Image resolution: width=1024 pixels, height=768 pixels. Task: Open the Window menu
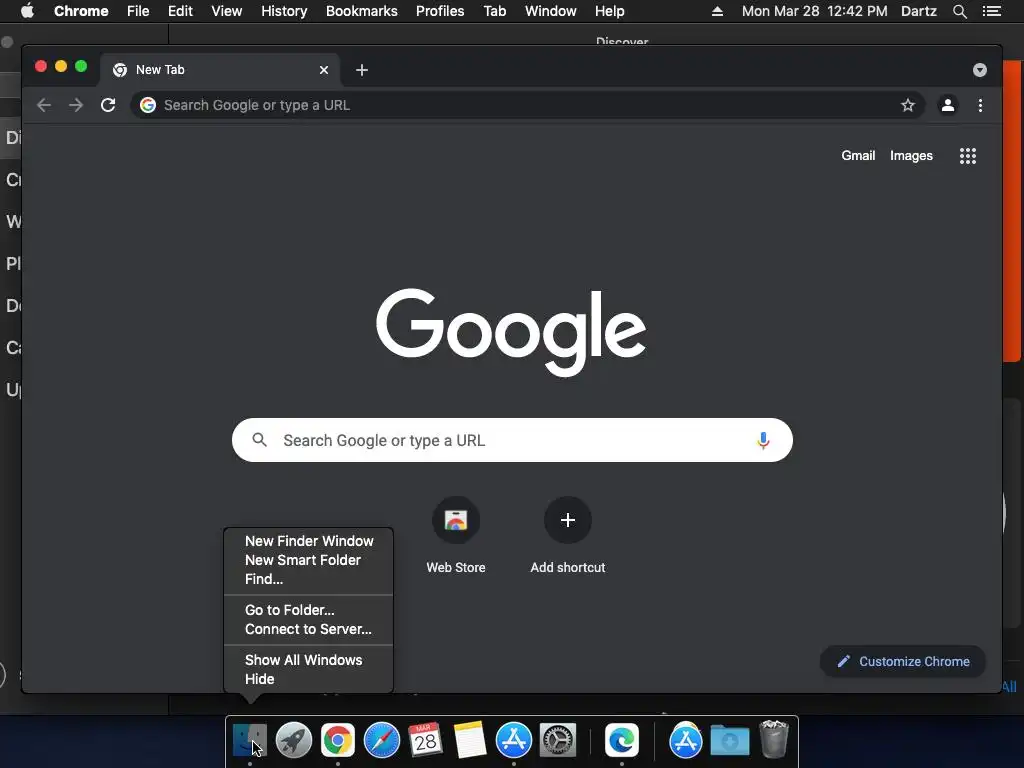pyautogui.click(x=551, y=11)
